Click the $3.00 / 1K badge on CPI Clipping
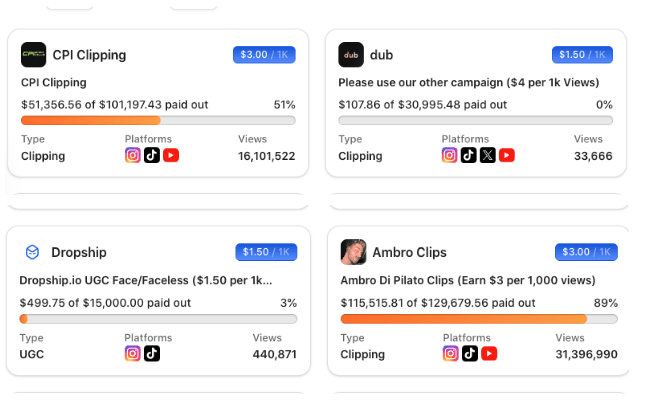Image resolution: width=654 pixels, height=401 pixels. (x=263, y=55)
